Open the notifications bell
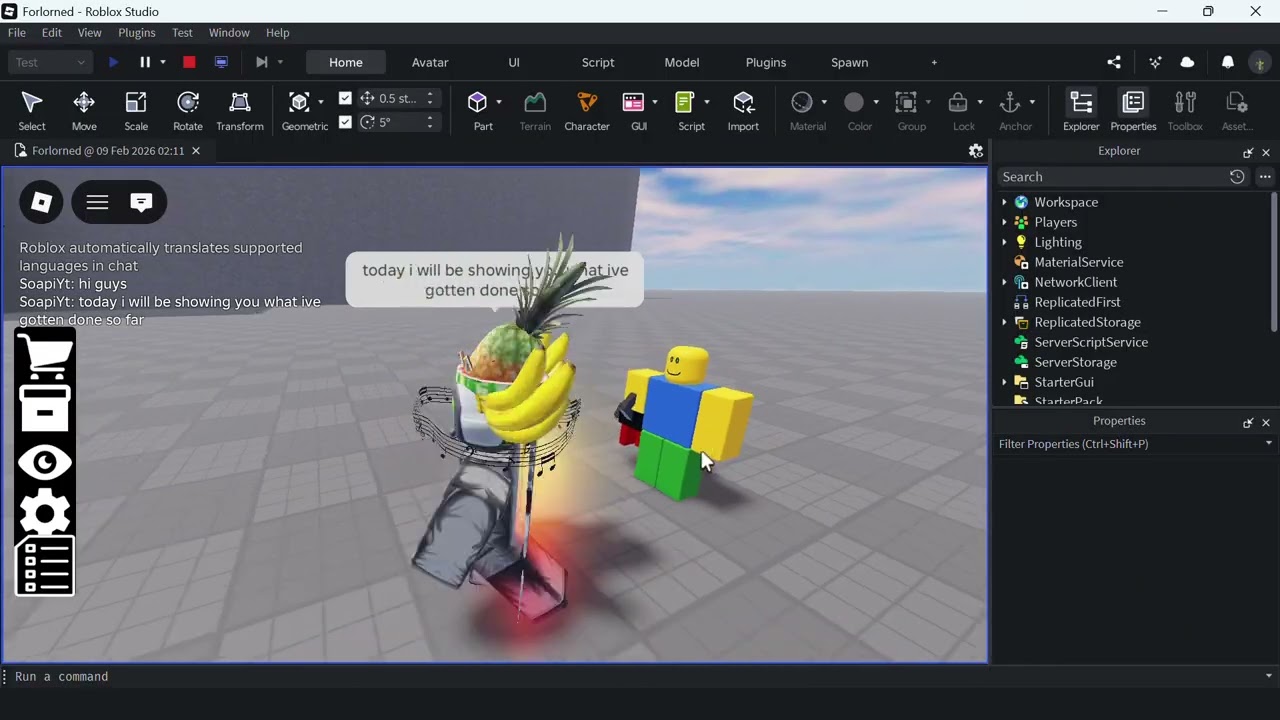1280x720 pixels. (1228, 62)
